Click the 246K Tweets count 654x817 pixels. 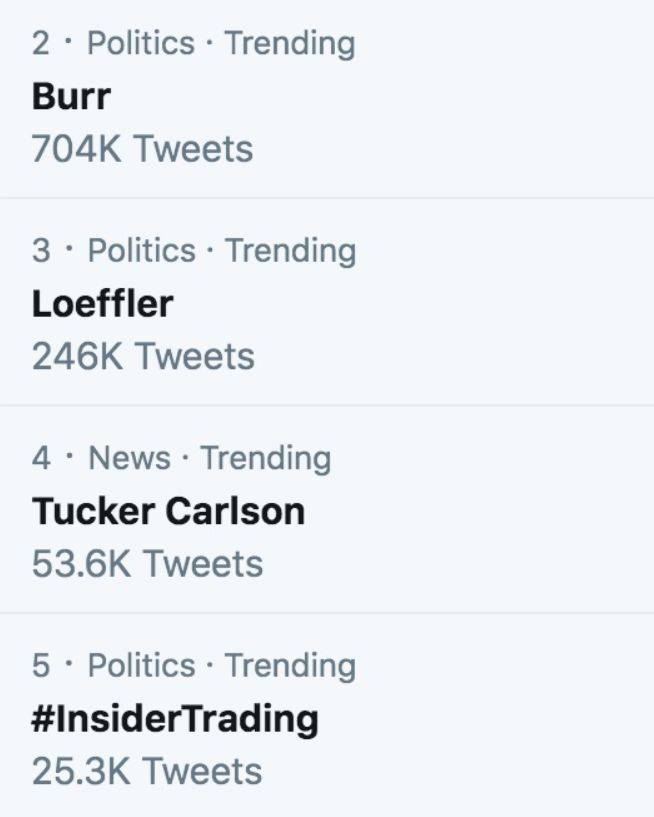(143, 356)
